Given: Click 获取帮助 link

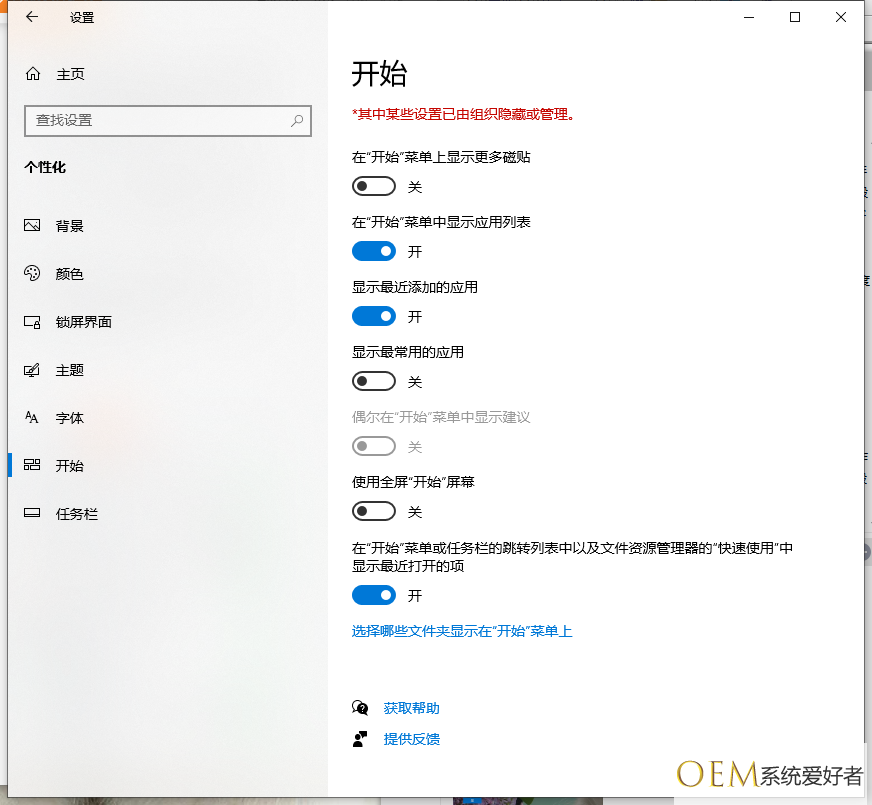Looking at the screenshot, I should (x=411, y=708).
